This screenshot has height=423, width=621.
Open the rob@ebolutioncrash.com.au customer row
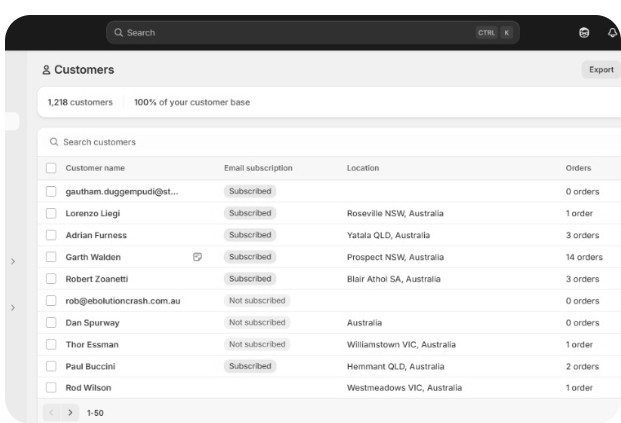329,301
